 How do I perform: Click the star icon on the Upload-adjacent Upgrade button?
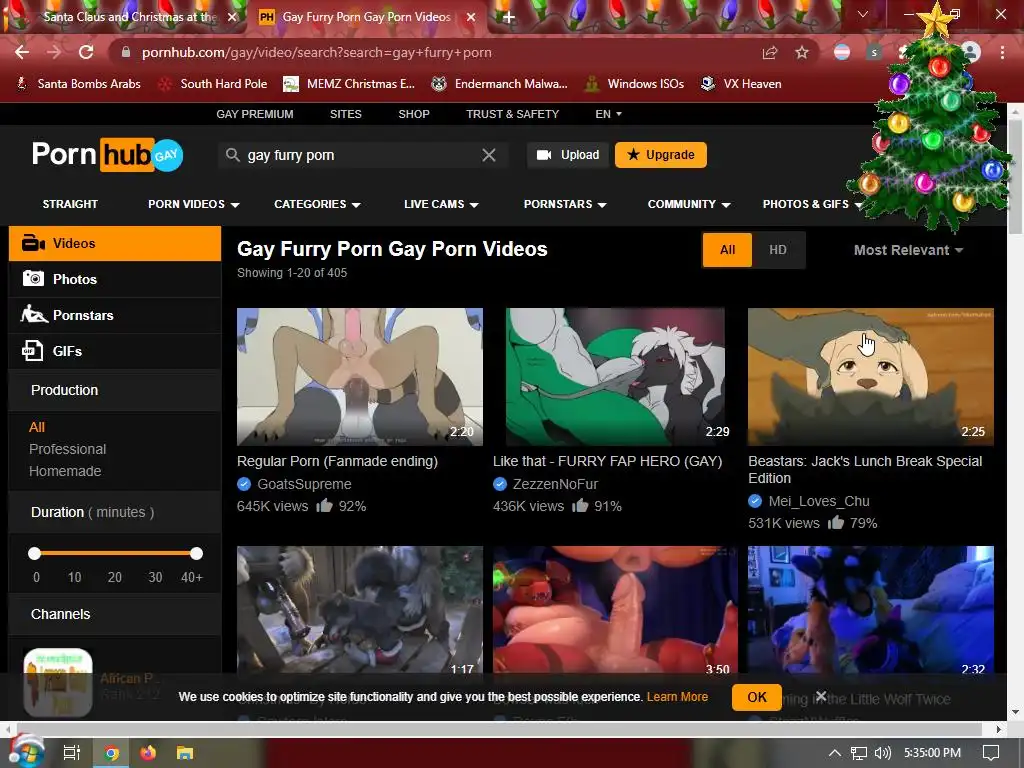[x=633, y=155]
